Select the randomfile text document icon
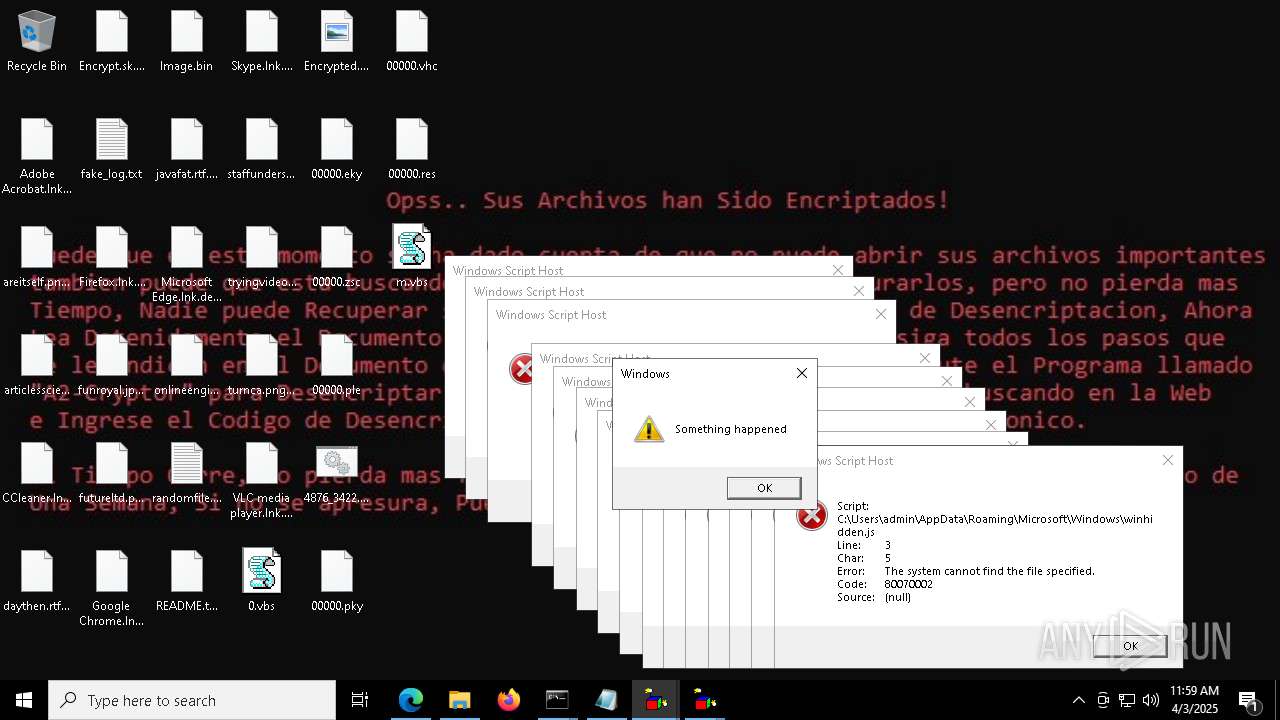Viewport: 1280px width, 720px height. coord(187,473)
